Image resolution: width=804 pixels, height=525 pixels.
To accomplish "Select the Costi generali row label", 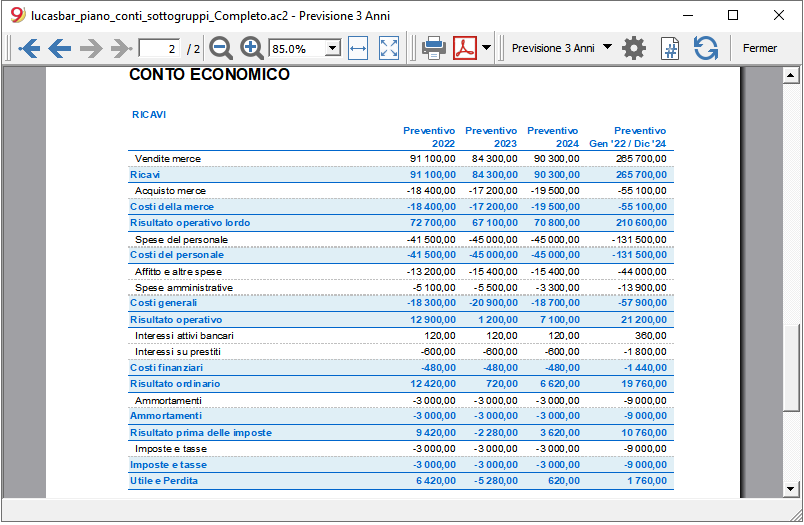I will [163, 303].
